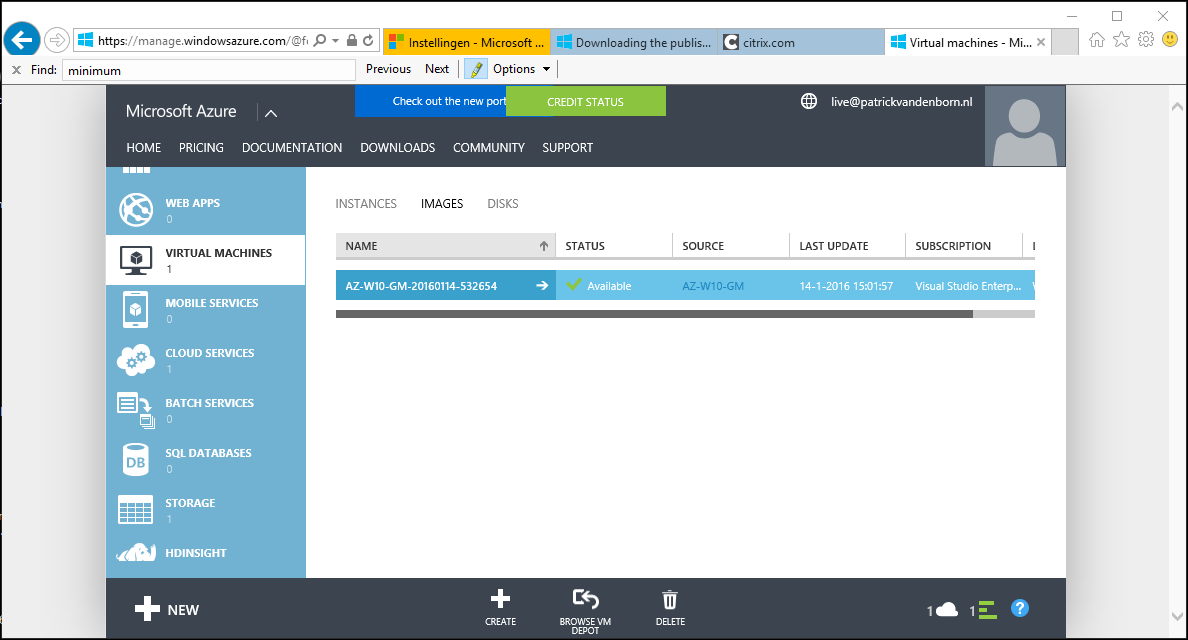The width and height of the screenshot is (1188, 640).
Task: Open the AZ-W10-GM source link
Action: tap(713, 286)
